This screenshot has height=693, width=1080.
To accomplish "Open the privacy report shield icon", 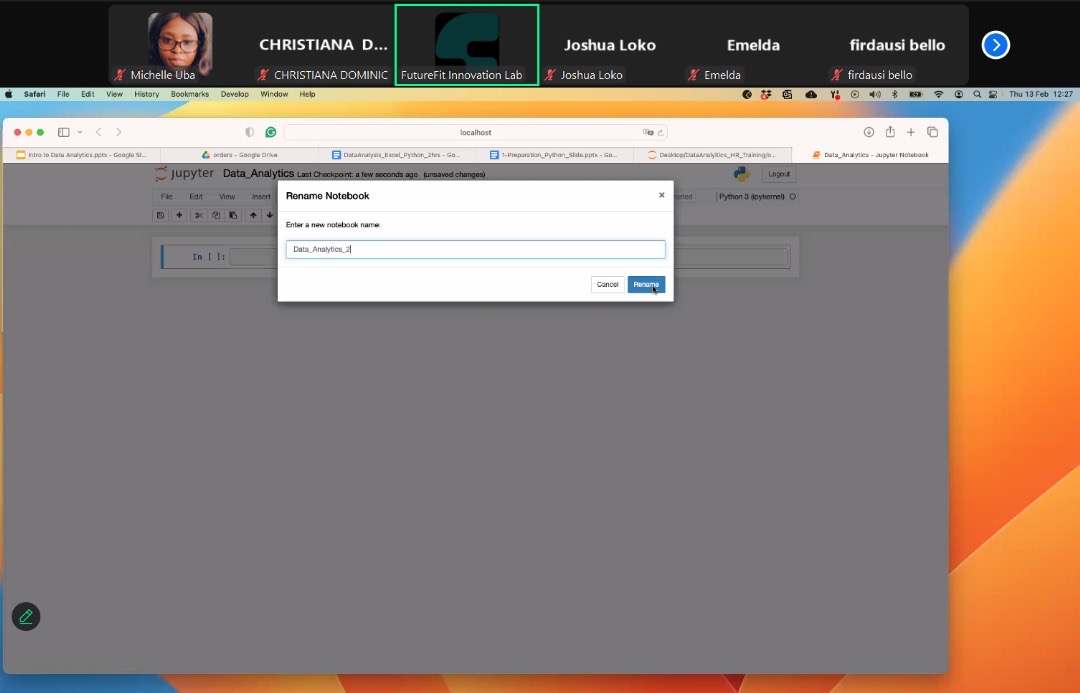I will tap(249, 132).
